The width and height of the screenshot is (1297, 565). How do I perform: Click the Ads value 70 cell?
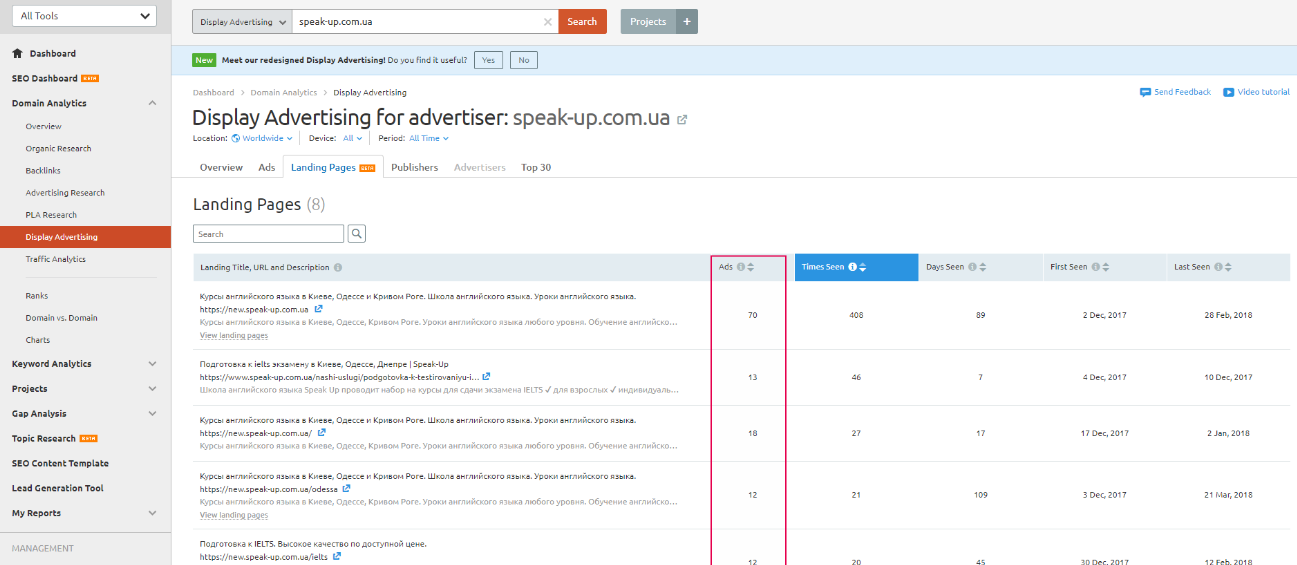pyautogui.click(x=752, y=315)
